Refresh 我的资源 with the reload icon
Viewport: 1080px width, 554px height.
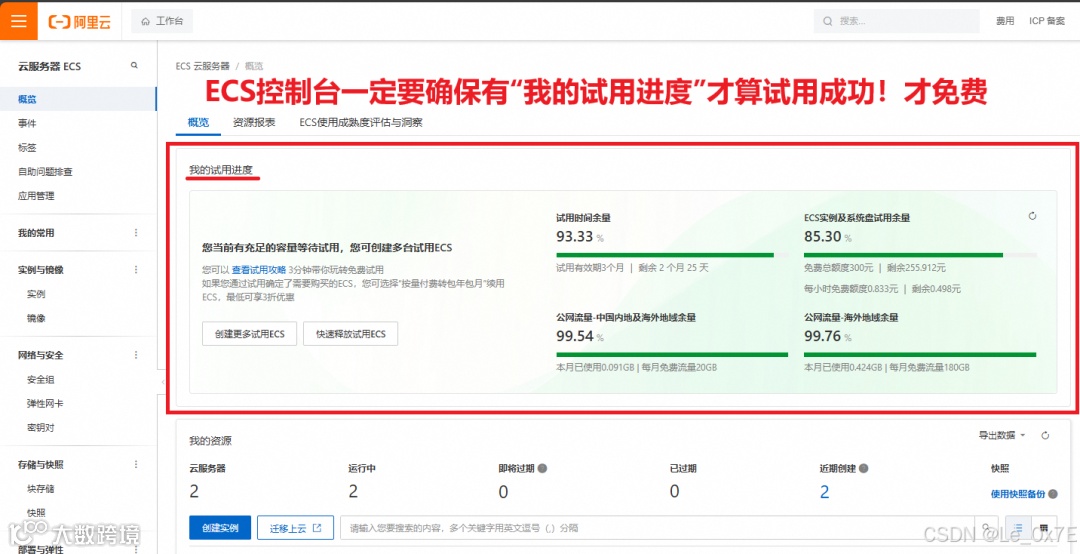click(1045, 435)
